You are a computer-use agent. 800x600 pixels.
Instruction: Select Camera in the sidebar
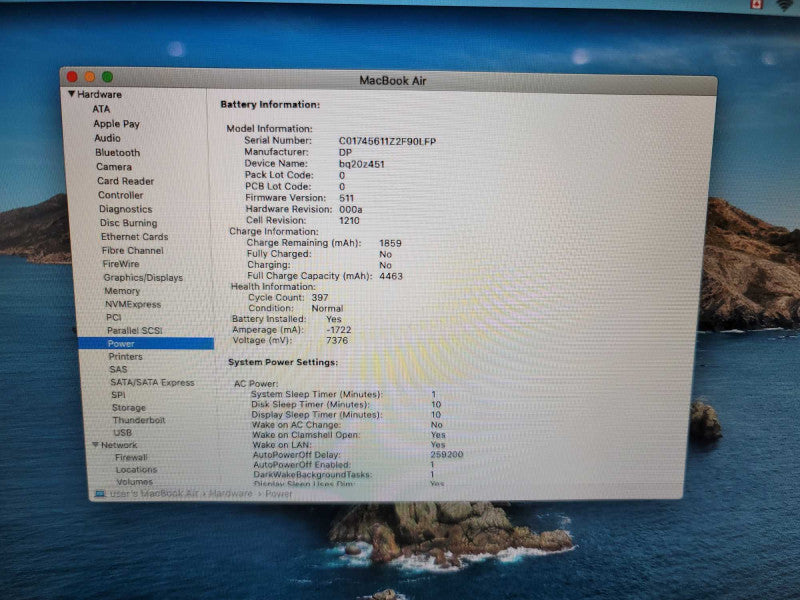point(114,166)
